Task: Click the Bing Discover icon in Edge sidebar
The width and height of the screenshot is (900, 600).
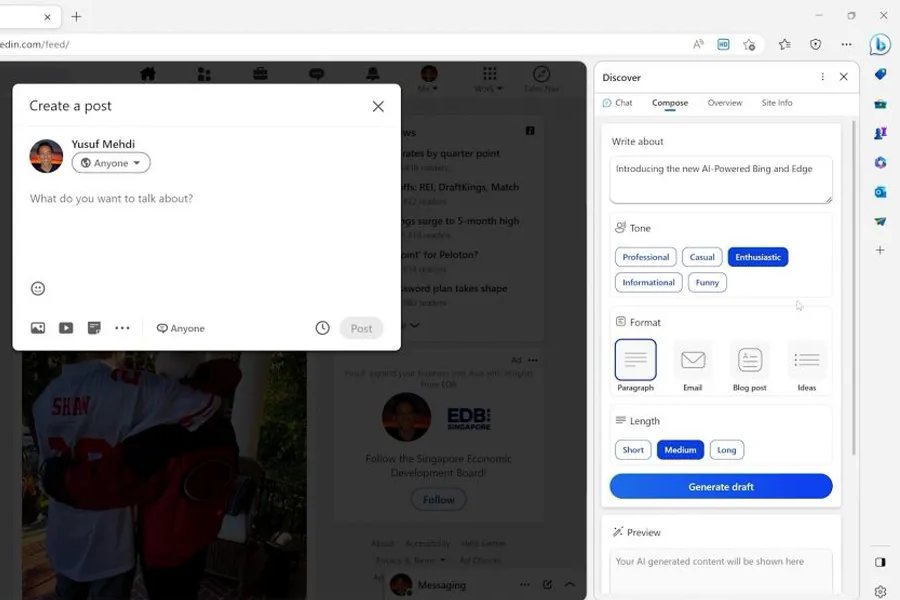Action: 880,44
